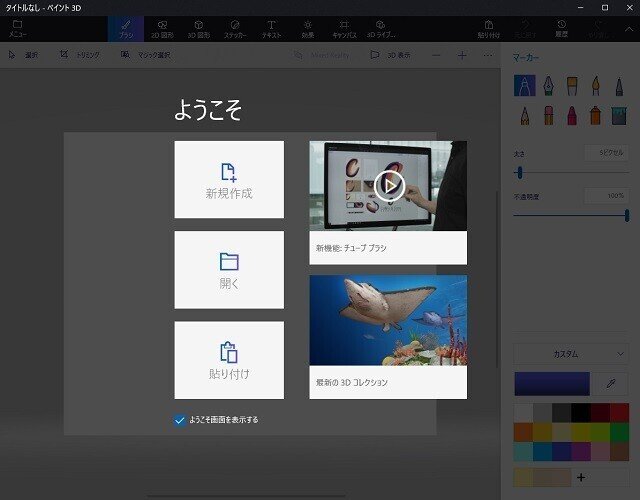Toggle the 3D 表示 view
640x500 pixels.
pyautogui.click(x=390, y=55)
